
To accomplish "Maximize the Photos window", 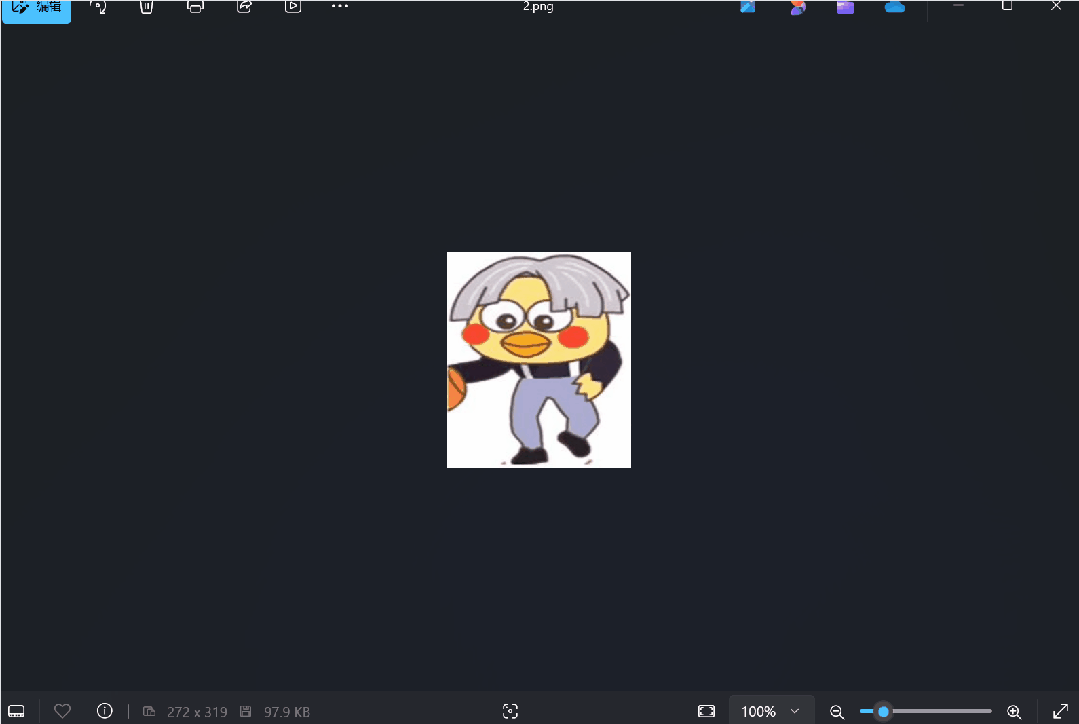I will click(x=1007, y=6).
